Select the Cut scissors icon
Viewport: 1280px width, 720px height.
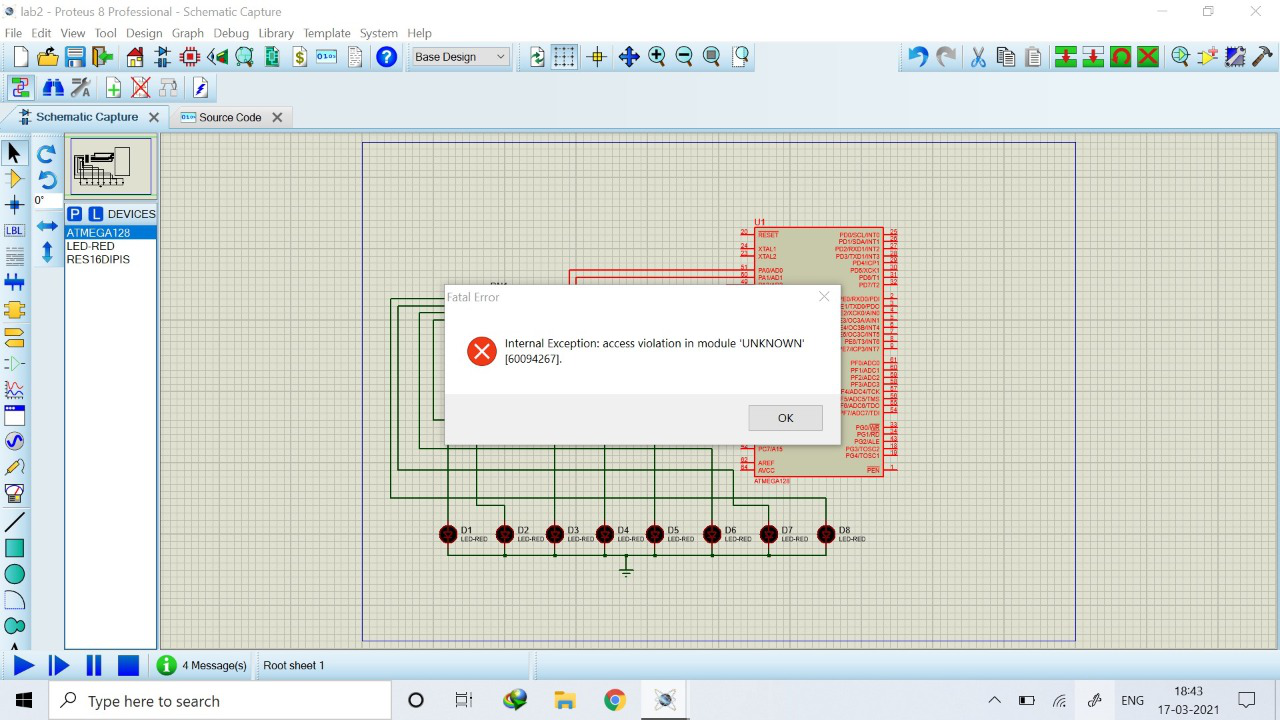(x=978, y=57)
